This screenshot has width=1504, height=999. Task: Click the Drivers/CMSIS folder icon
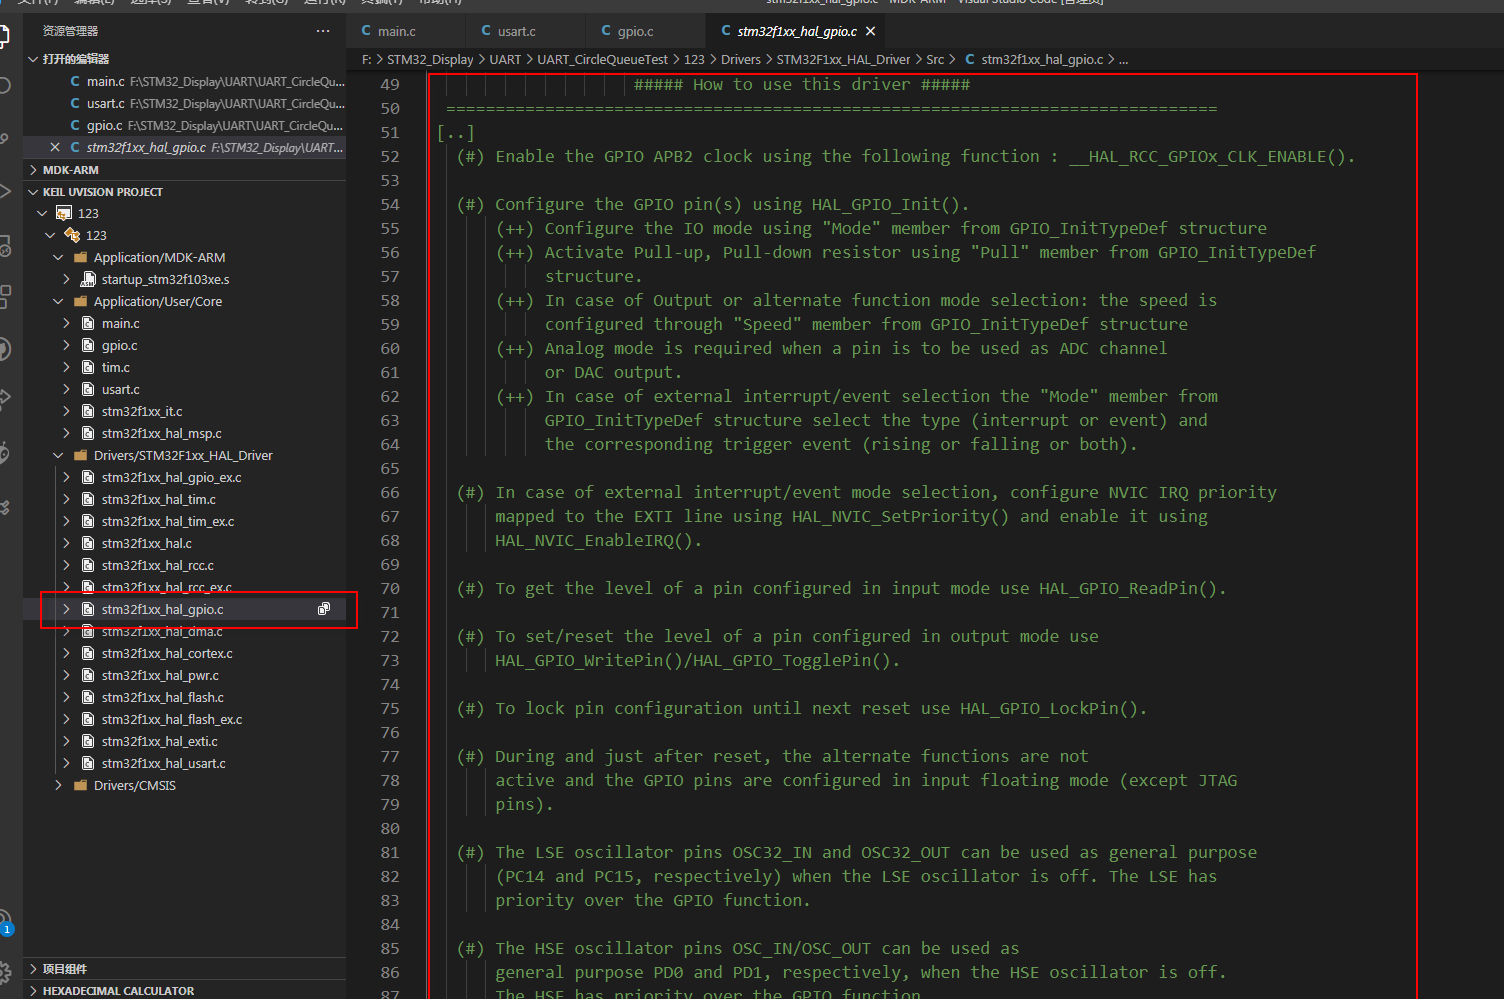(x=80, y=785)
